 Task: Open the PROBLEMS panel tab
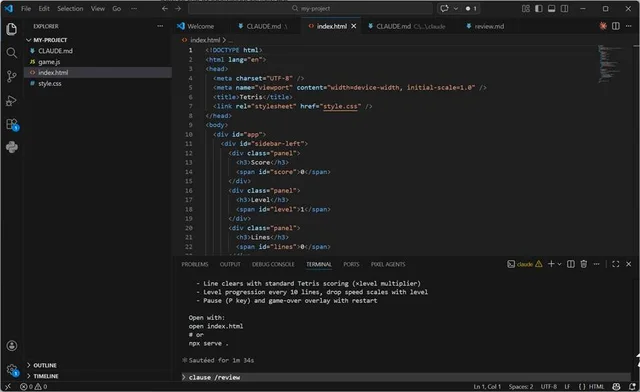point(195,264)
